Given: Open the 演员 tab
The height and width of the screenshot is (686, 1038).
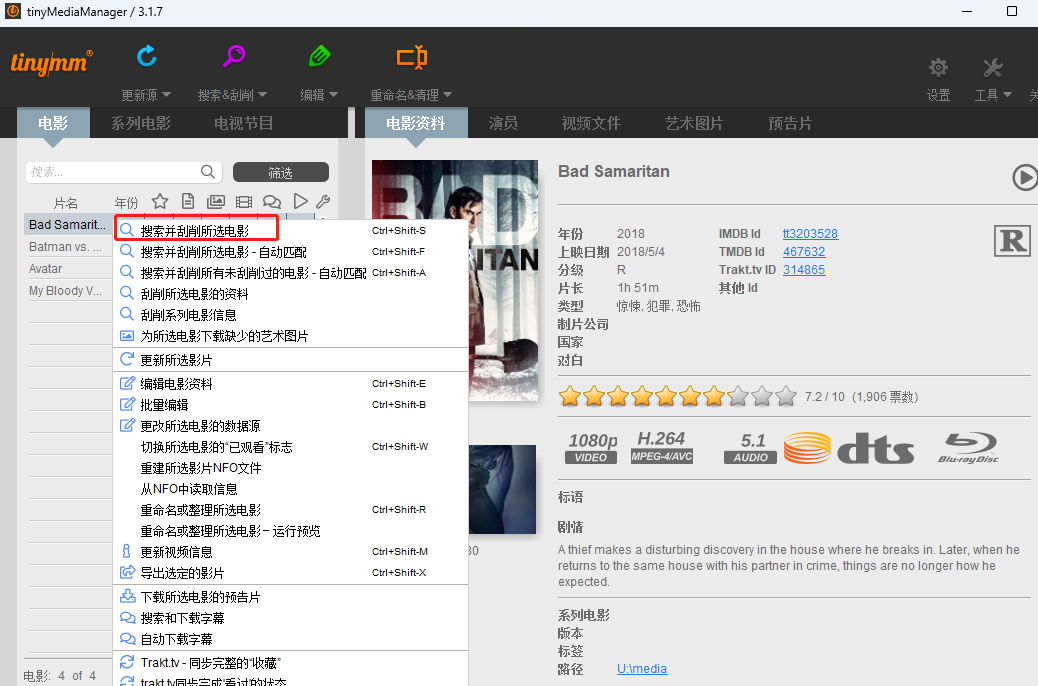Looking at the screenshot, I should [x=503, y=122].
